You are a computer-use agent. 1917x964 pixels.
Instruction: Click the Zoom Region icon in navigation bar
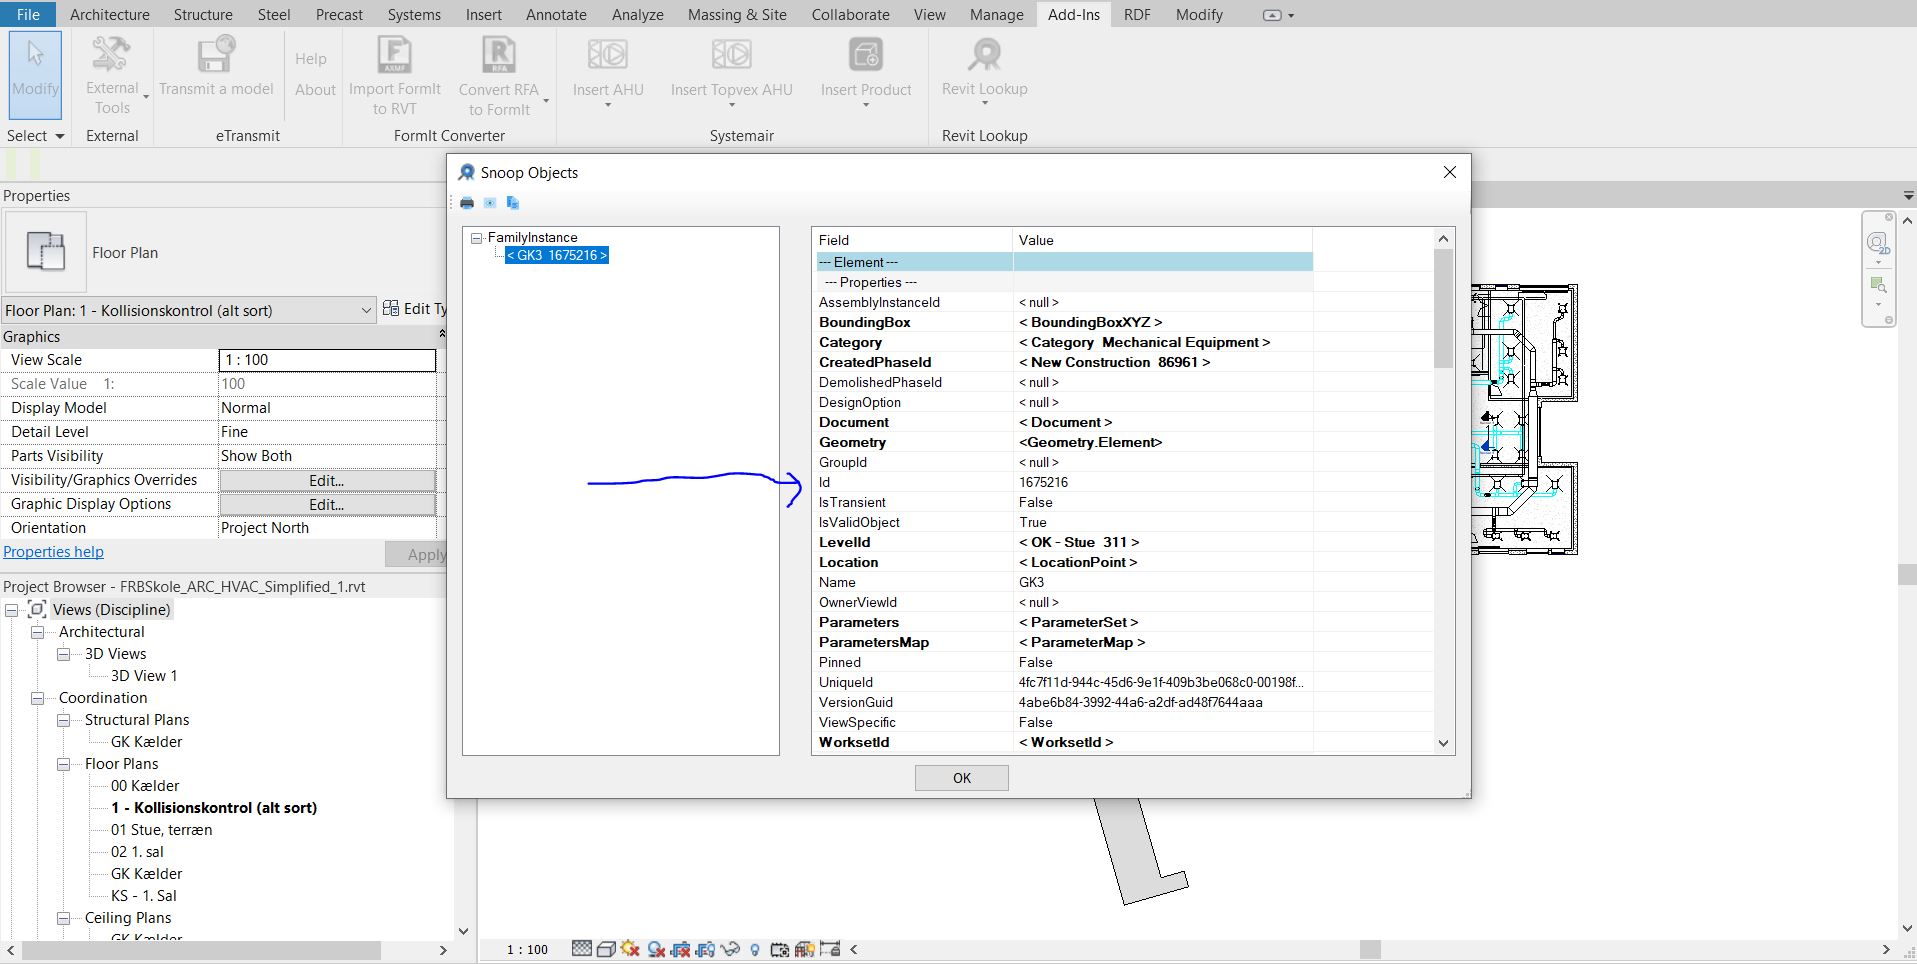tap(1878, 285)
